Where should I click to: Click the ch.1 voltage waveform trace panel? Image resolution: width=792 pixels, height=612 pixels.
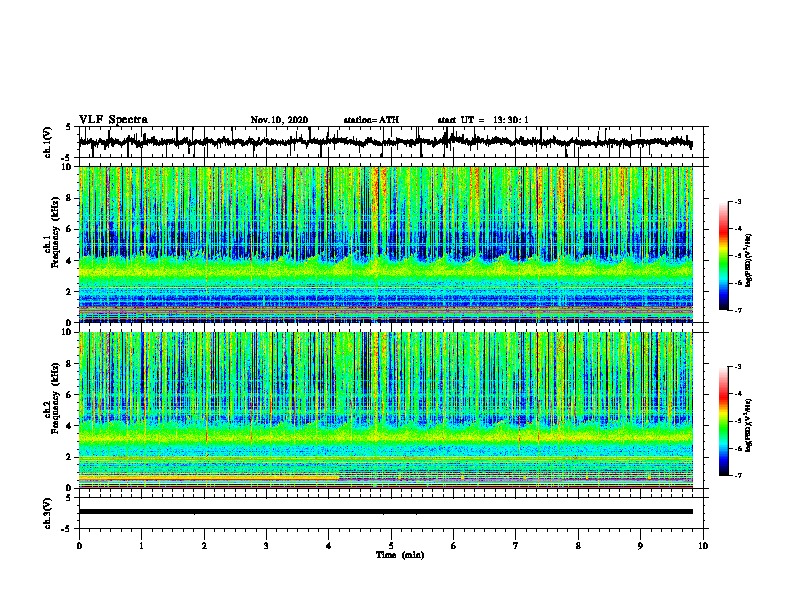coord(390,142)
